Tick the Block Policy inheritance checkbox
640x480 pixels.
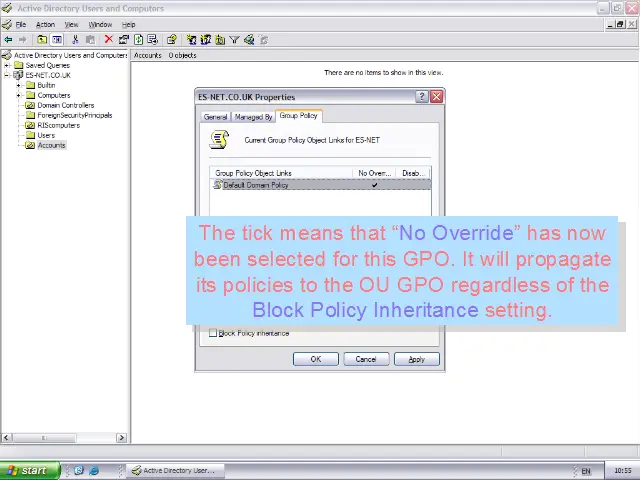click(213, 333)
